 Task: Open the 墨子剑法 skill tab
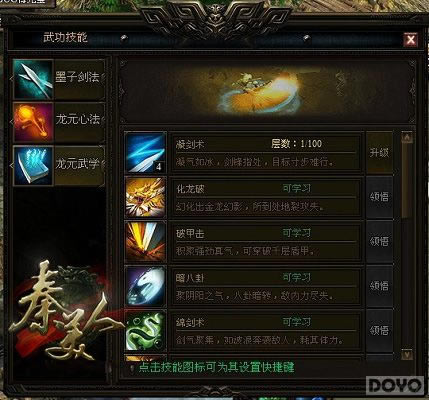coord(79,79)
